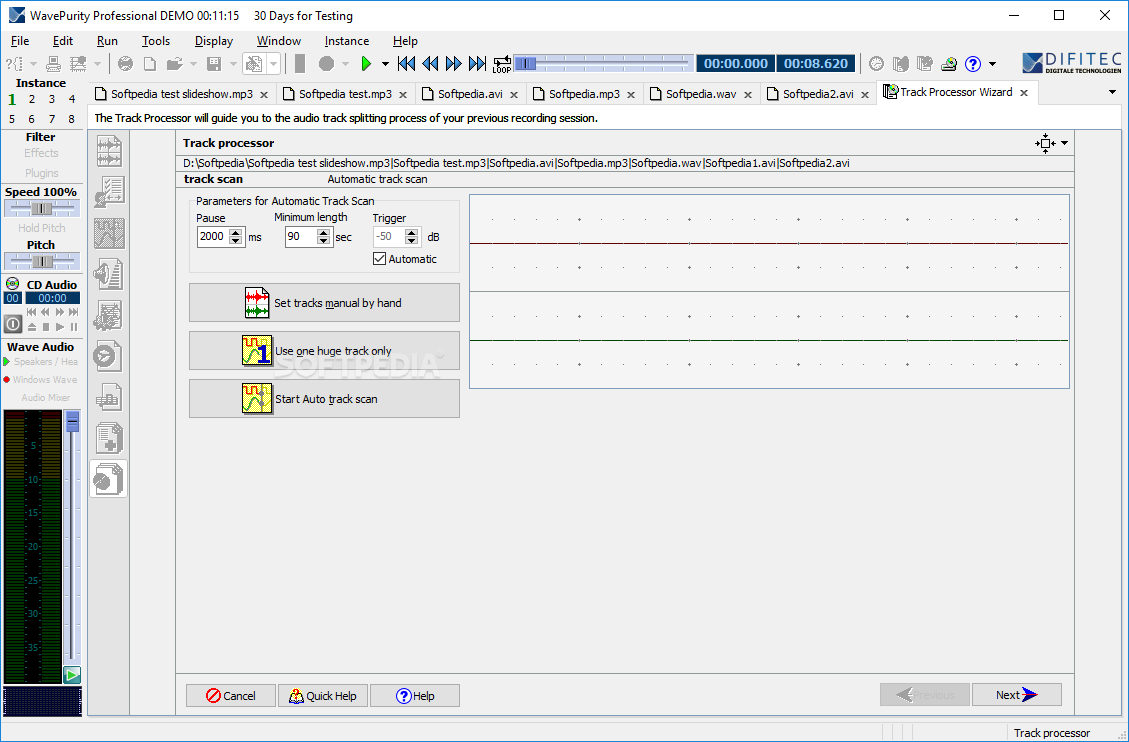The image size is (1129, 742).
Task: Open the play button dropdown arrow
Action: click(x=385, y=64)
